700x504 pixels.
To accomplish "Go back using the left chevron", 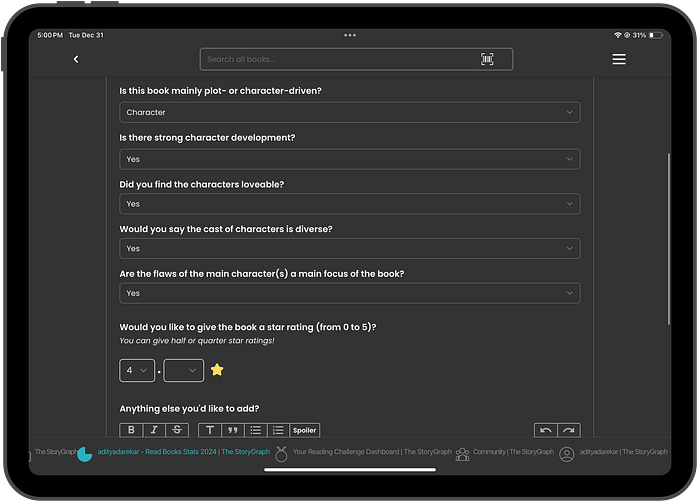I will tap(76, 59).
